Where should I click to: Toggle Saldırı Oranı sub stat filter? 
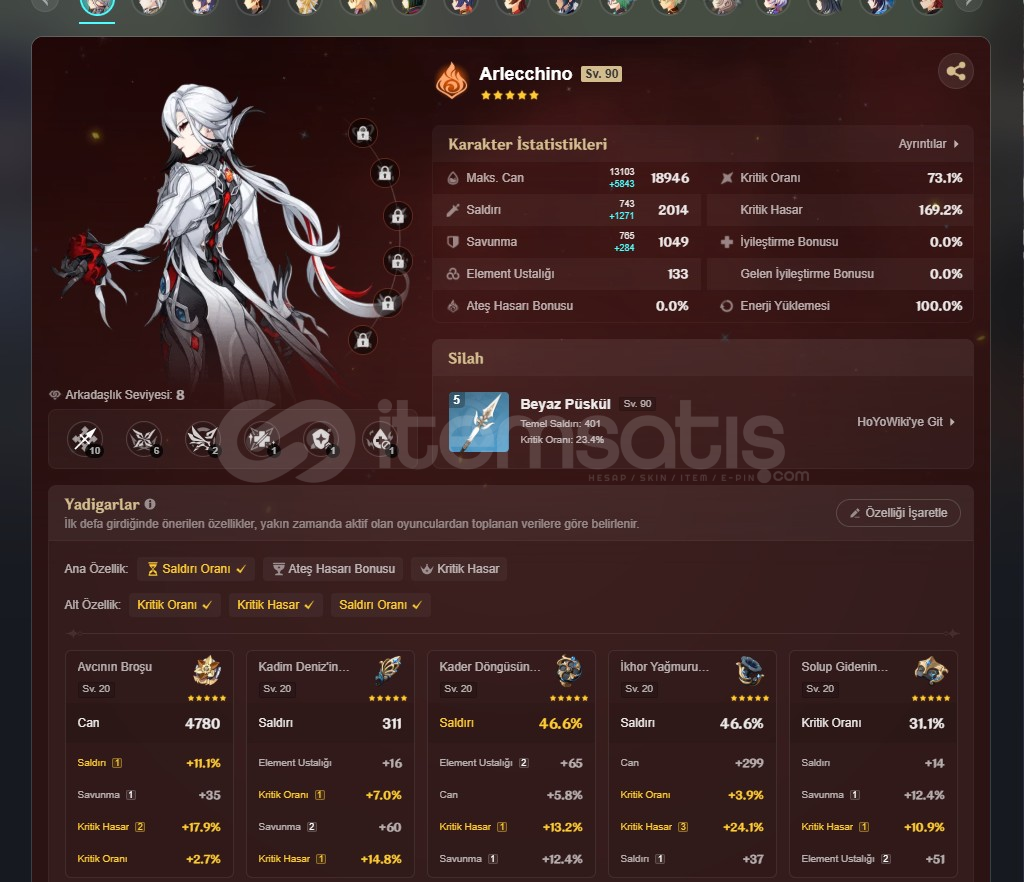(380, 605)
